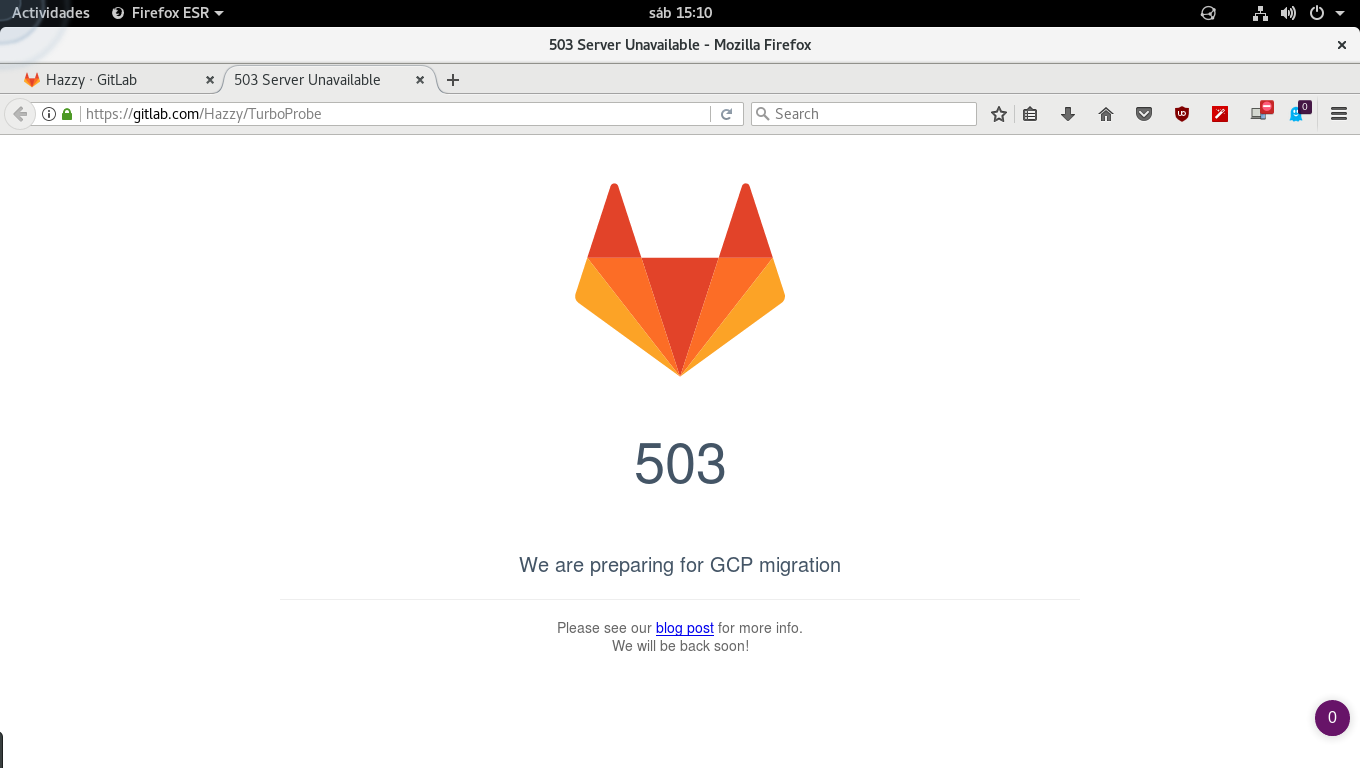
Task: Open the Ghostery ghost icon
Action: coord(1298,112)
